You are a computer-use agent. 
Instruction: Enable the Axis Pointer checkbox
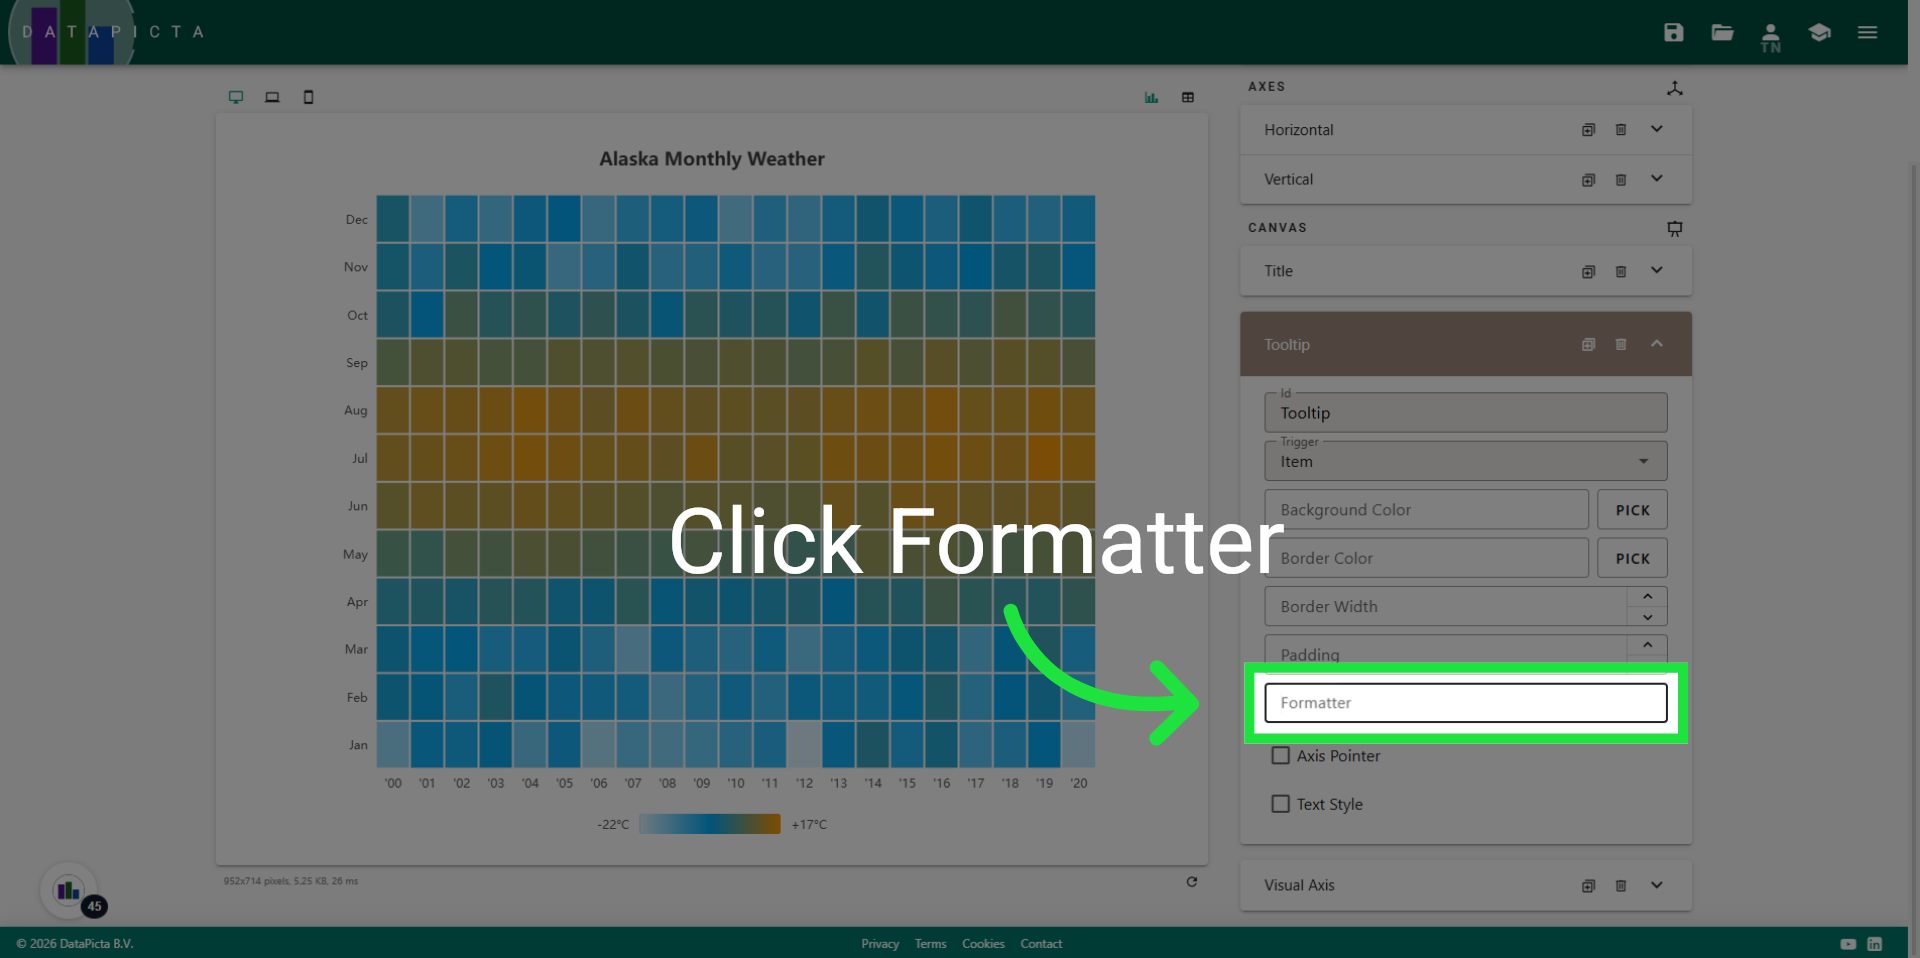tap(1280, 755)
